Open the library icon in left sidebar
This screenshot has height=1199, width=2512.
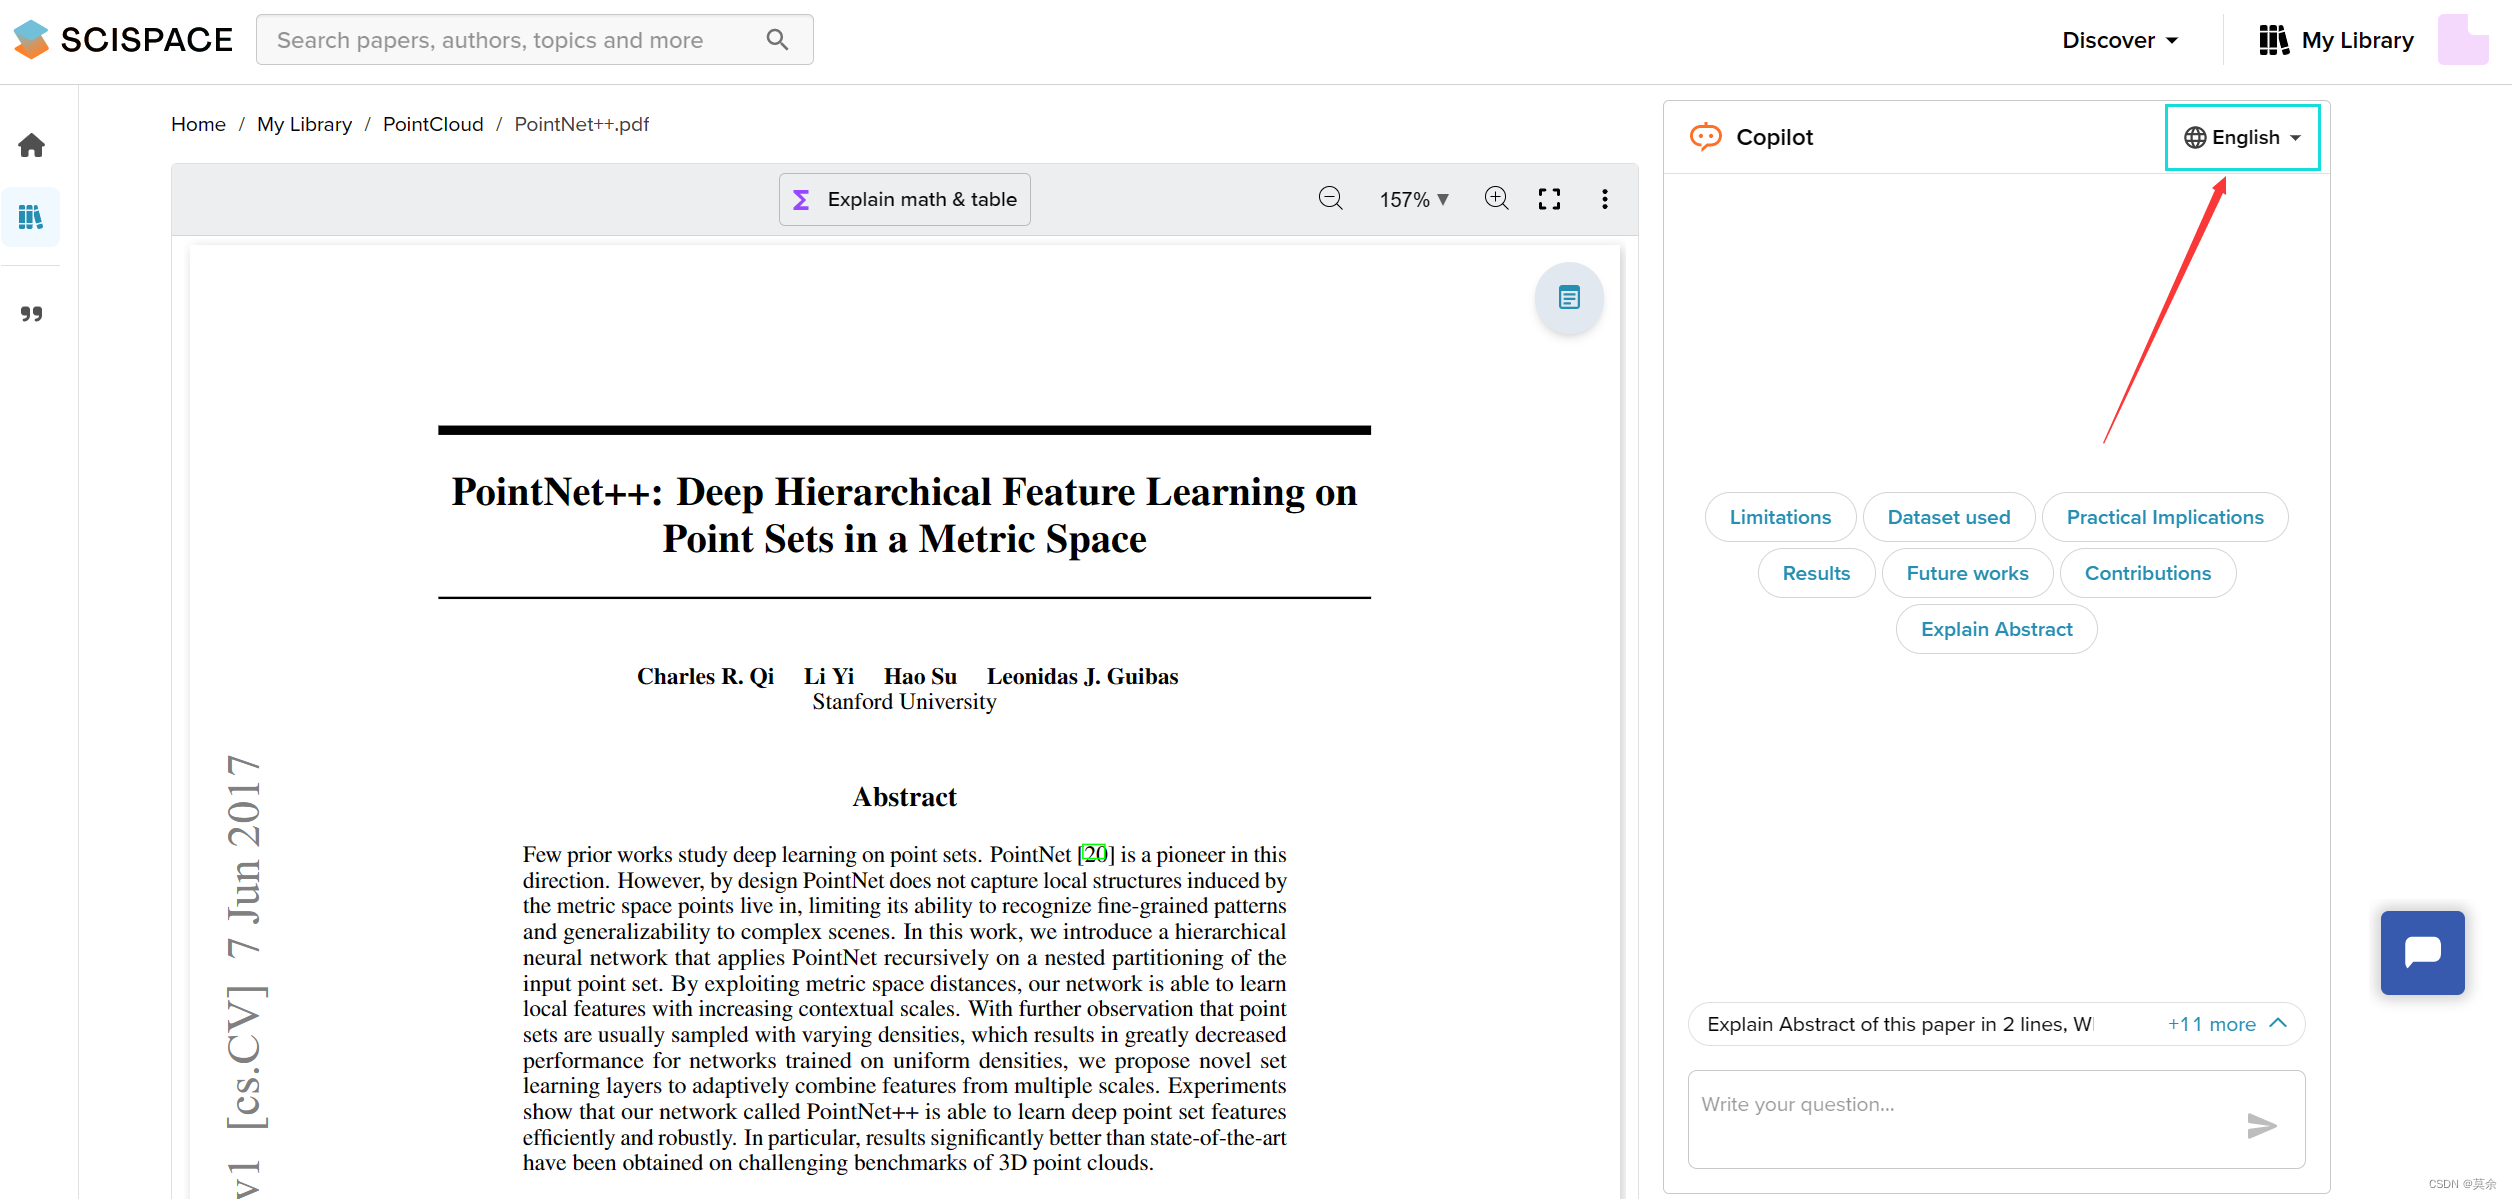31,217
